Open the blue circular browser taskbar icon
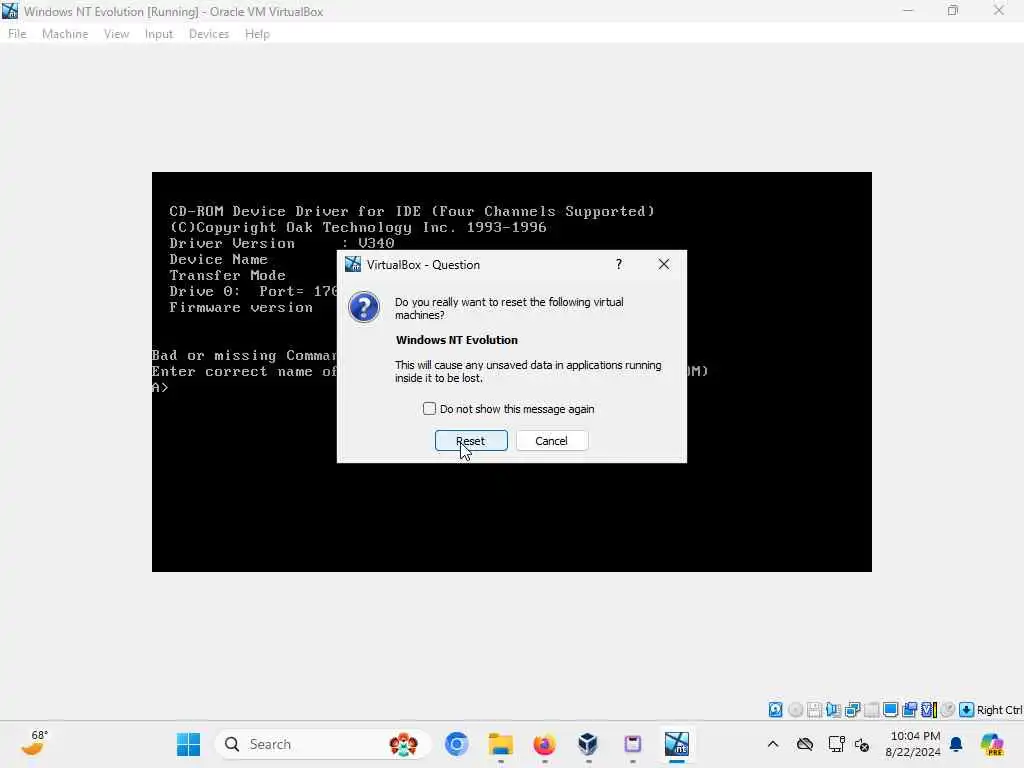This screenshot has height=768, width=1024. [x=456, y=744]
